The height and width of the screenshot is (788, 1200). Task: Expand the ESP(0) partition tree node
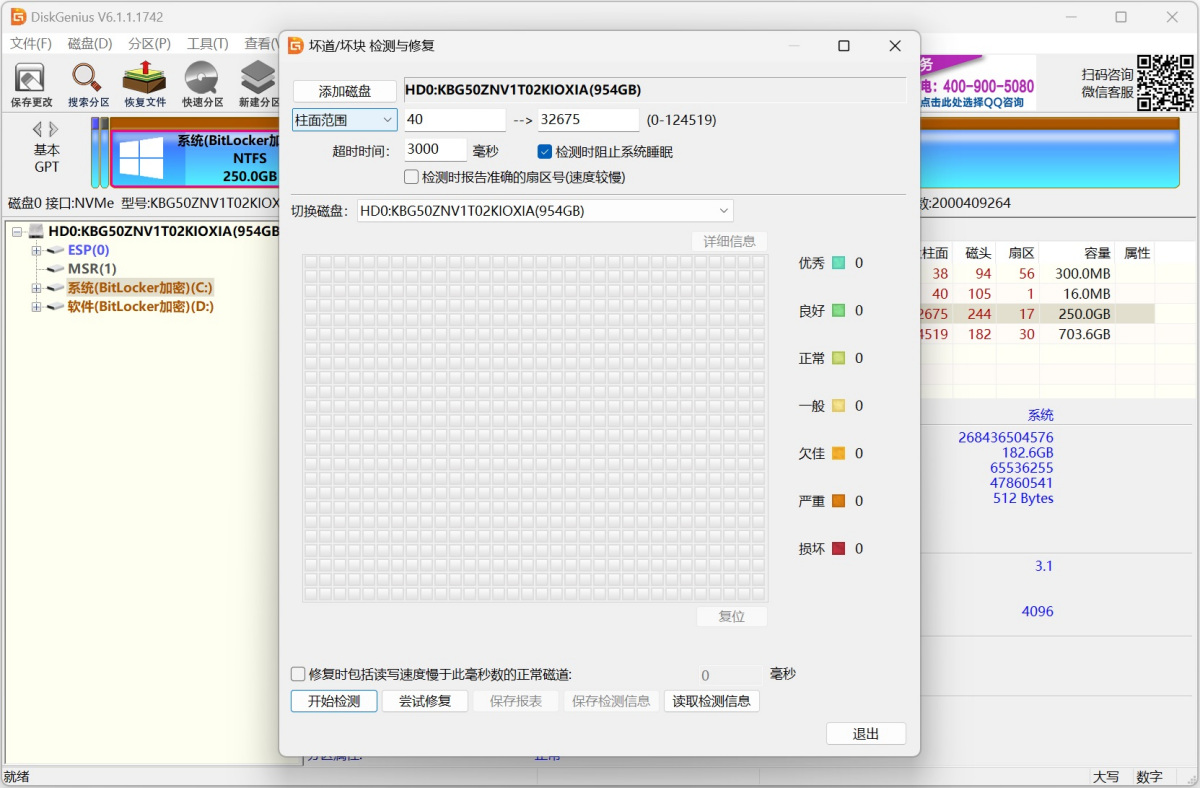click(x=37, y=250)
